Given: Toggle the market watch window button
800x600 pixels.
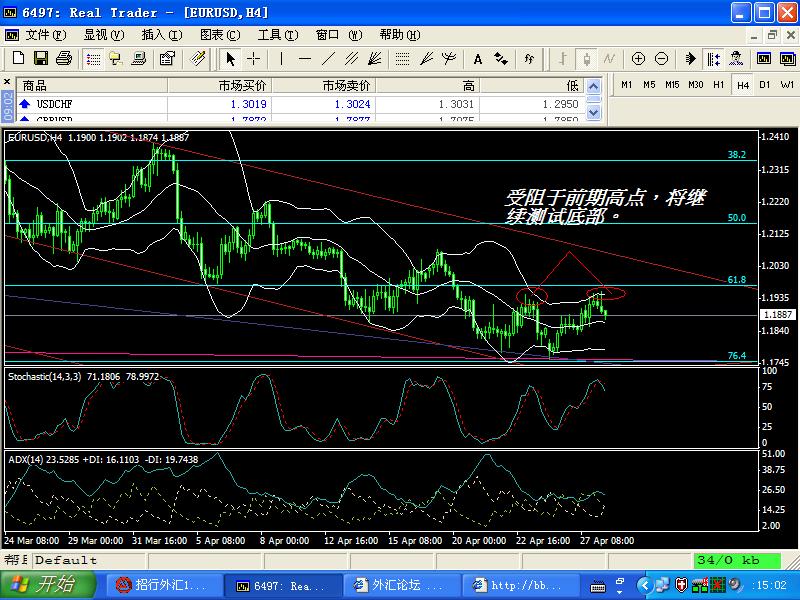Looking at the screenshot, I should click(x=93, y=59).
